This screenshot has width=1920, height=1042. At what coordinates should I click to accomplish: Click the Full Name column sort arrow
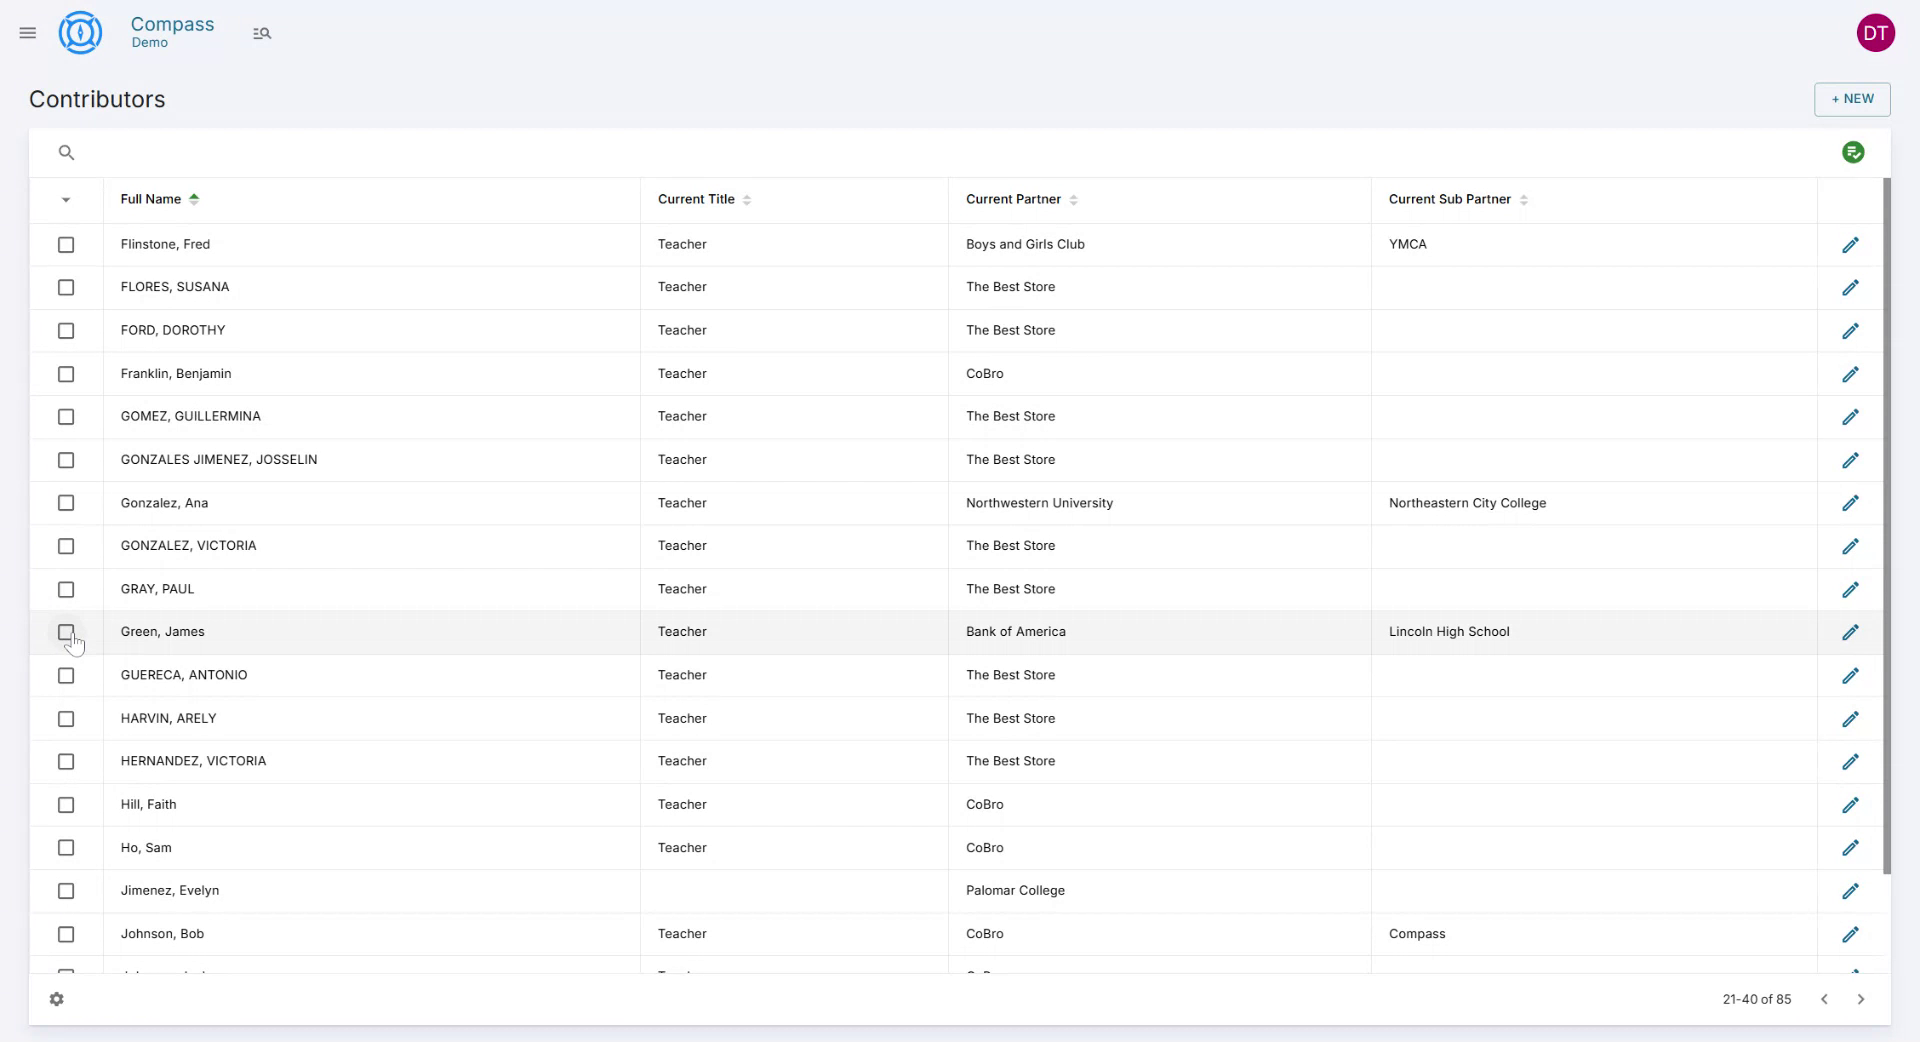(x=194, y=199)
